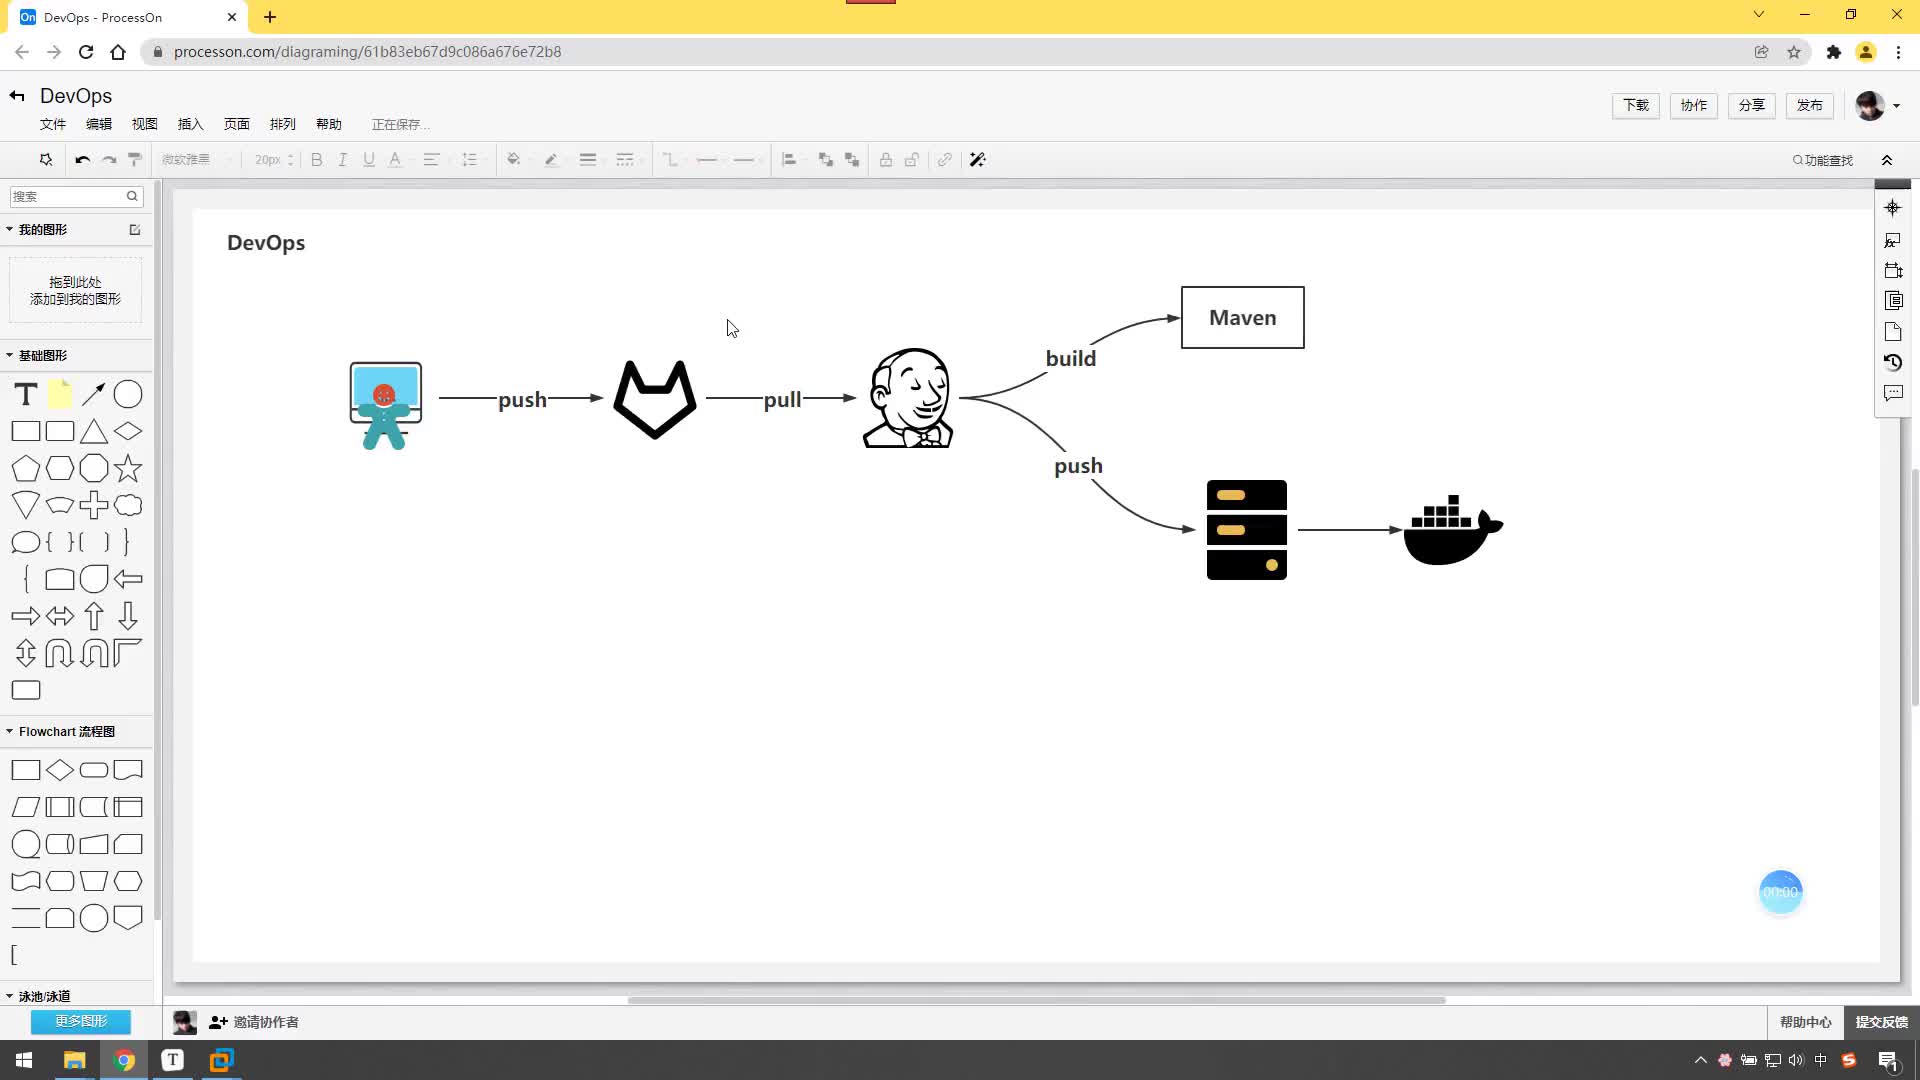Open the connector type dropdown
This screenshot has height=1080, width=1920.
[670, 160]
